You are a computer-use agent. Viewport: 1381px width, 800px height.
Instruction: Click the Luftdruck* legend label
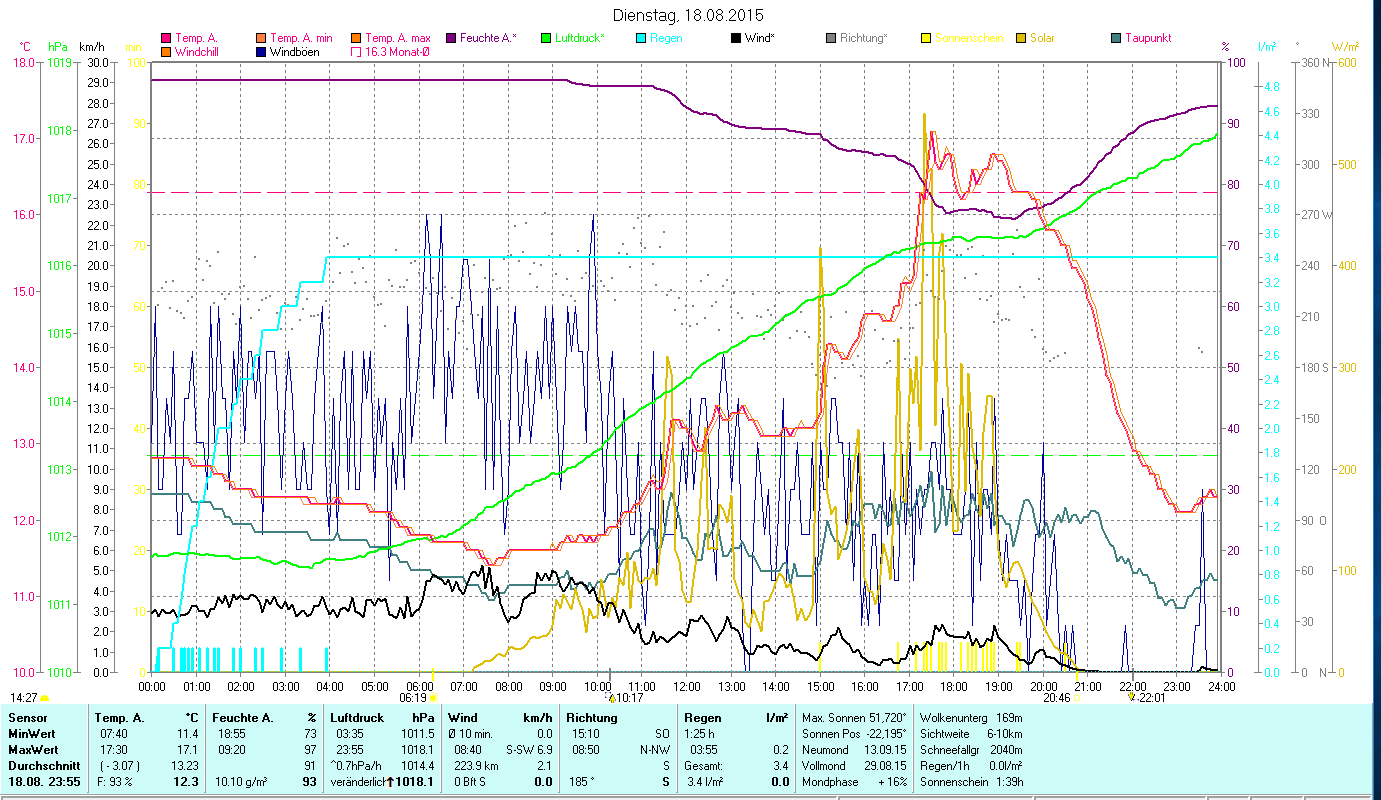[x=579, y=38]
